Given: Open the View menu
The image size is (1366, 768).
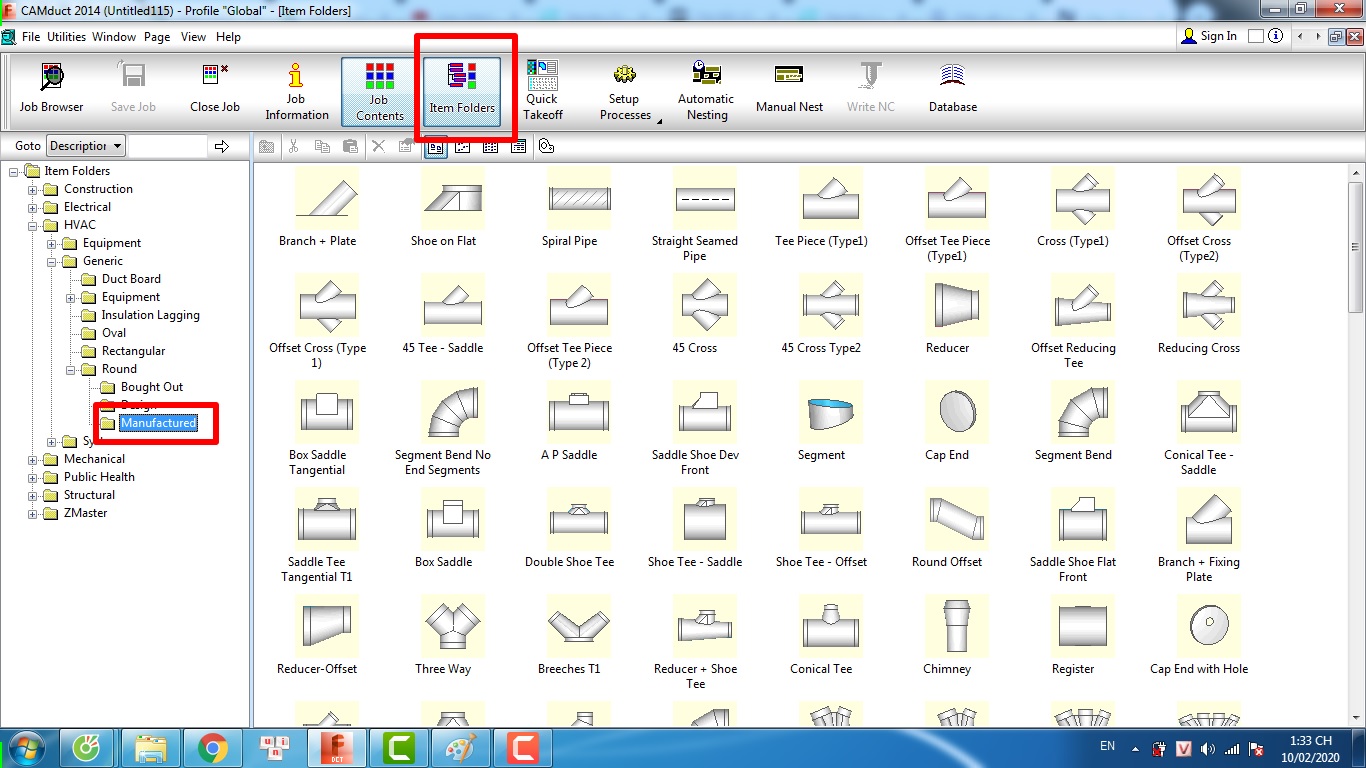Looking at the screenshot, I should click(x=193, y=37).
